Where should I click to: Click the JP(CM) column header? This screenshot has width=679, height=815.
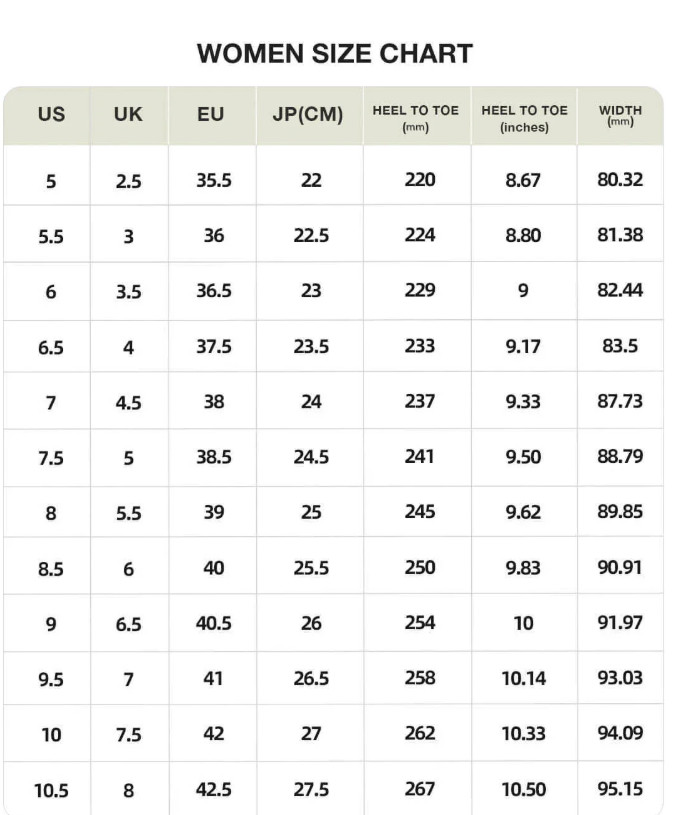pos(308,114)
